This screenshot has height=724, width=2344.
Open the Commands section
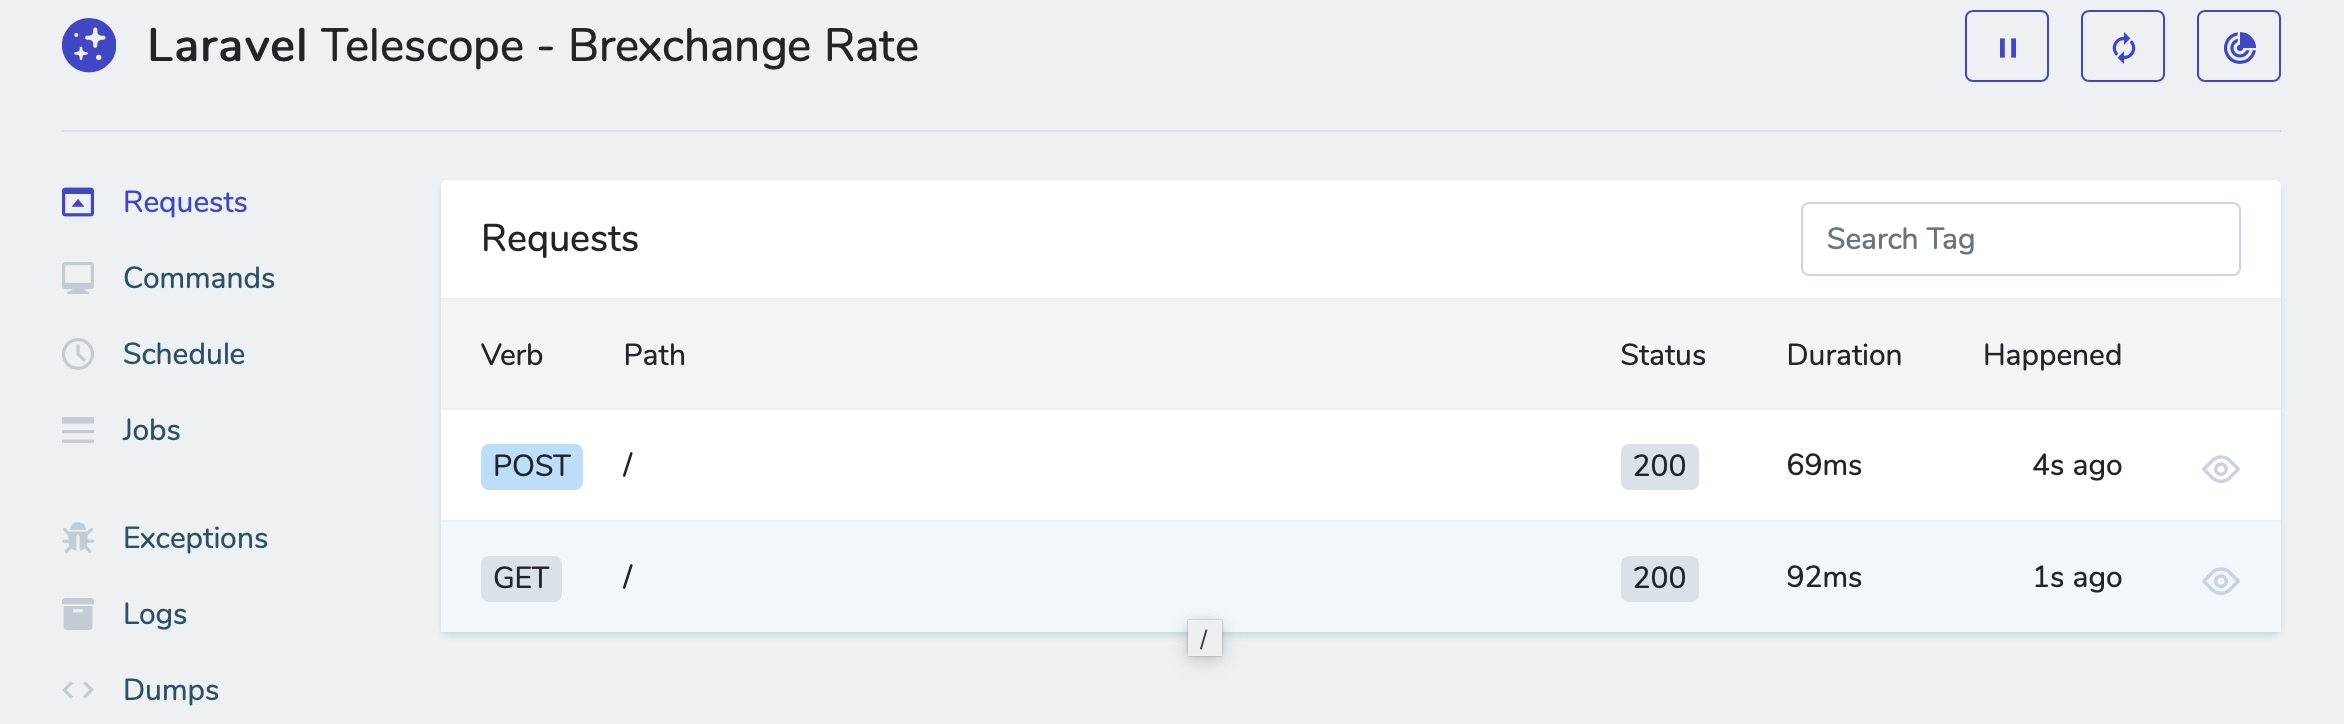click(198, 278)
